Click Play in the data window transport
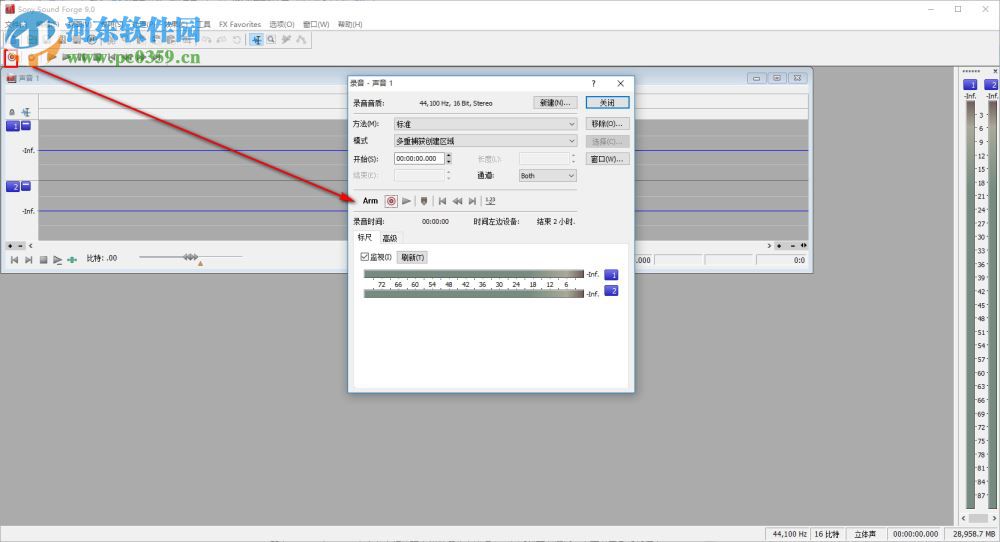This screenshot has height=542, width=1000. (57, 260)
